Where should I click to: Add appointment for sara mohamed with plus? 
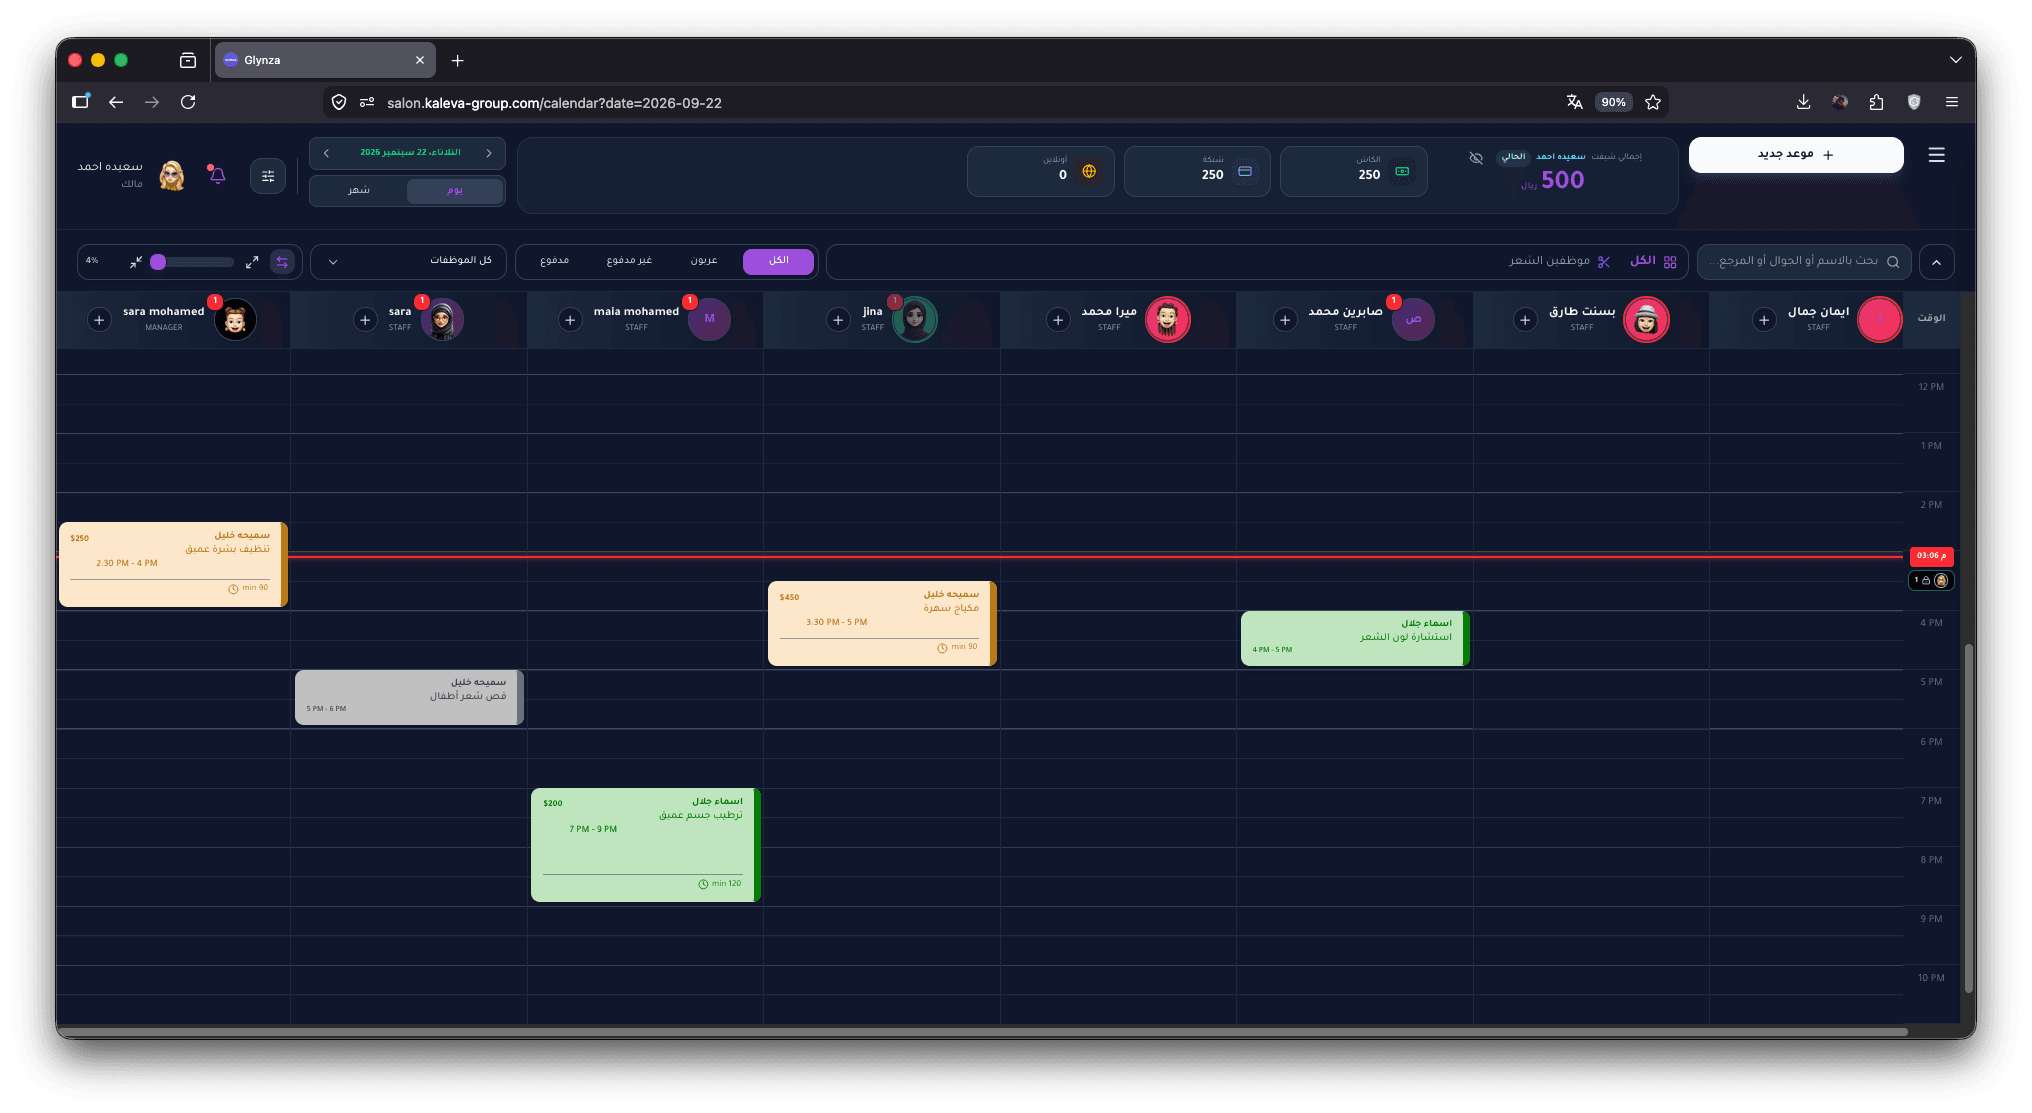click(x=99, y=320)
